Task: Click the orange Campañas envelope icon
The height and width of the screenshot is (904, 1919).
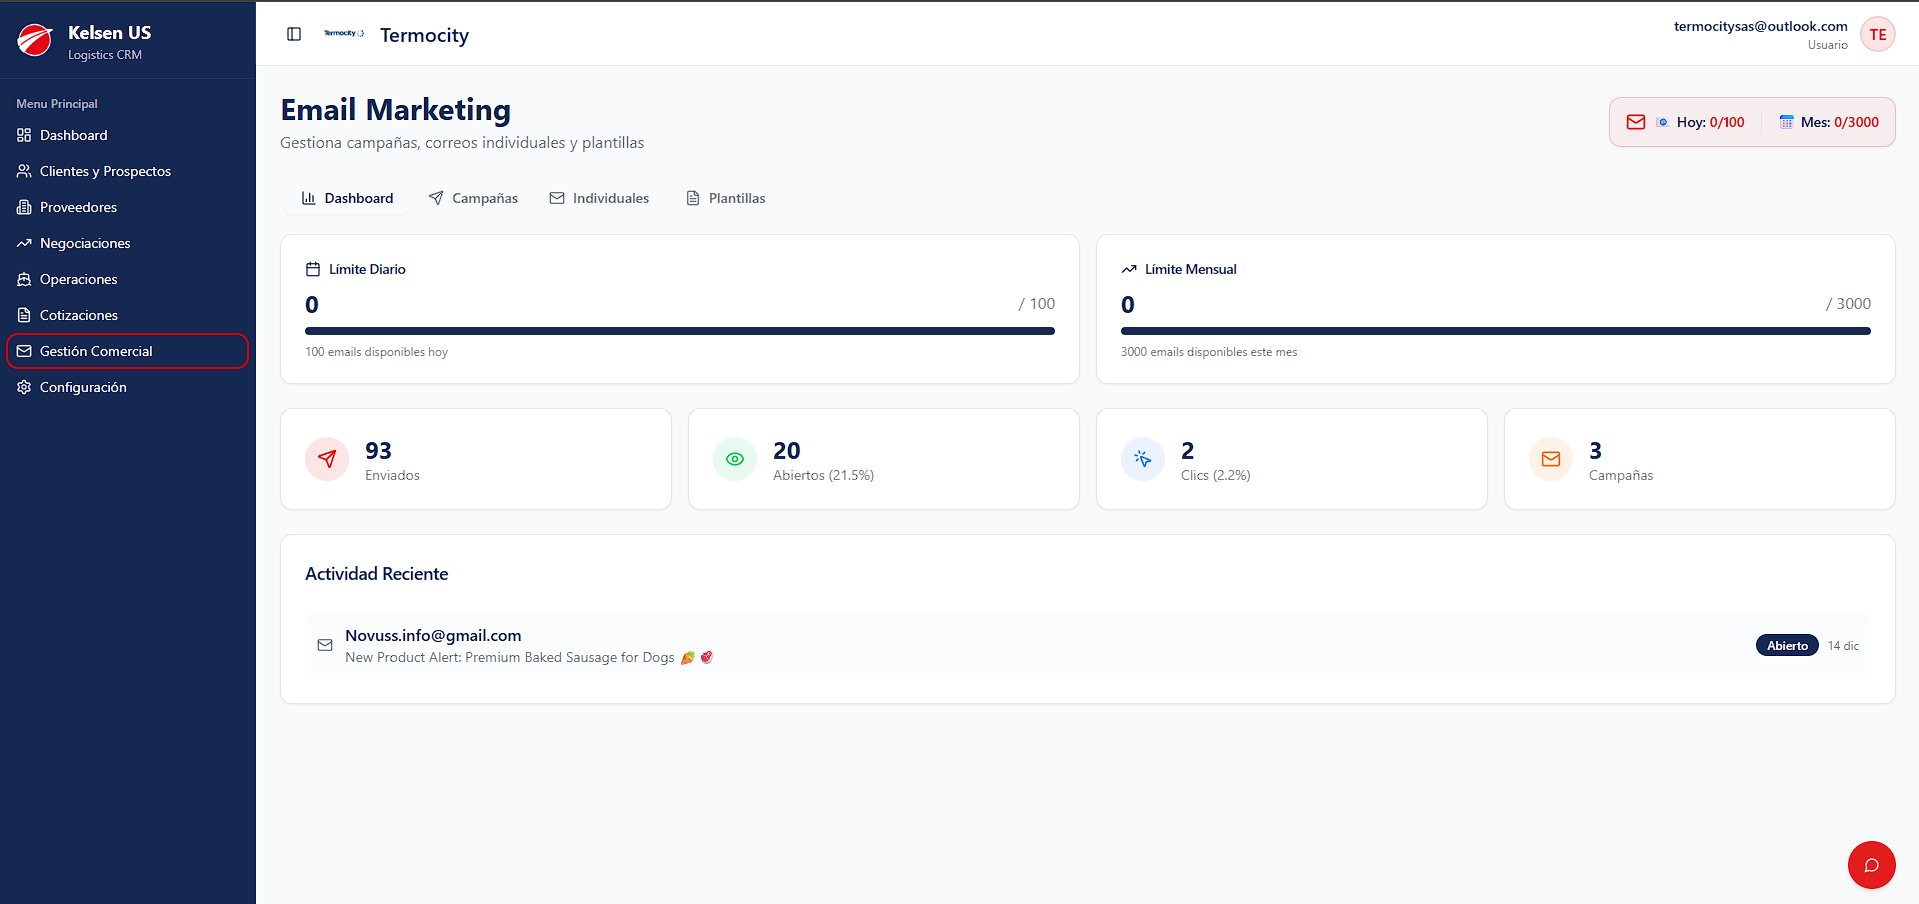Action: (1551, 459)
